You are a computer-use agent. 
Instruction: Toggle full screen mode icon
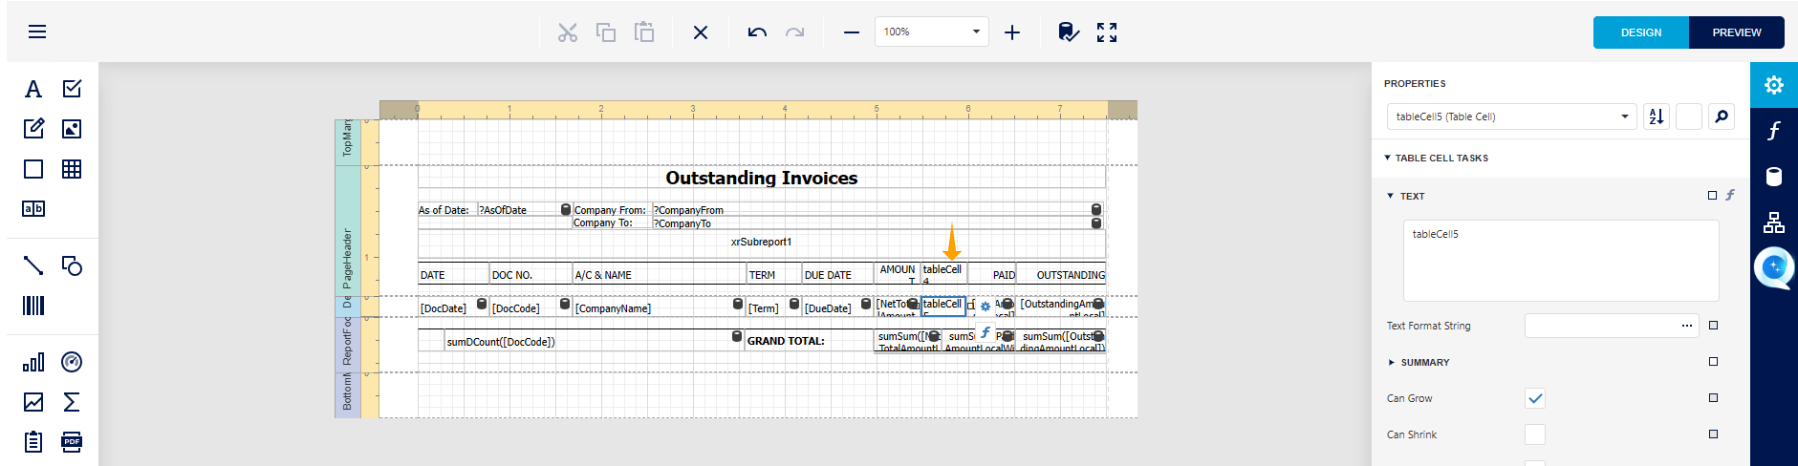pos(1106,33)
